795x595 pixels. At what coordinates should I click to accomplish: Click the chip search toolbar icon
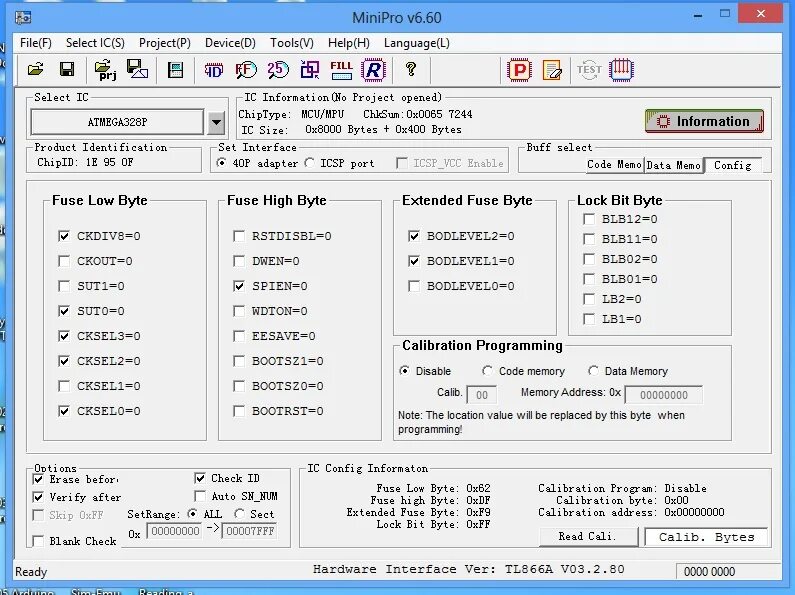pos(175,70)
